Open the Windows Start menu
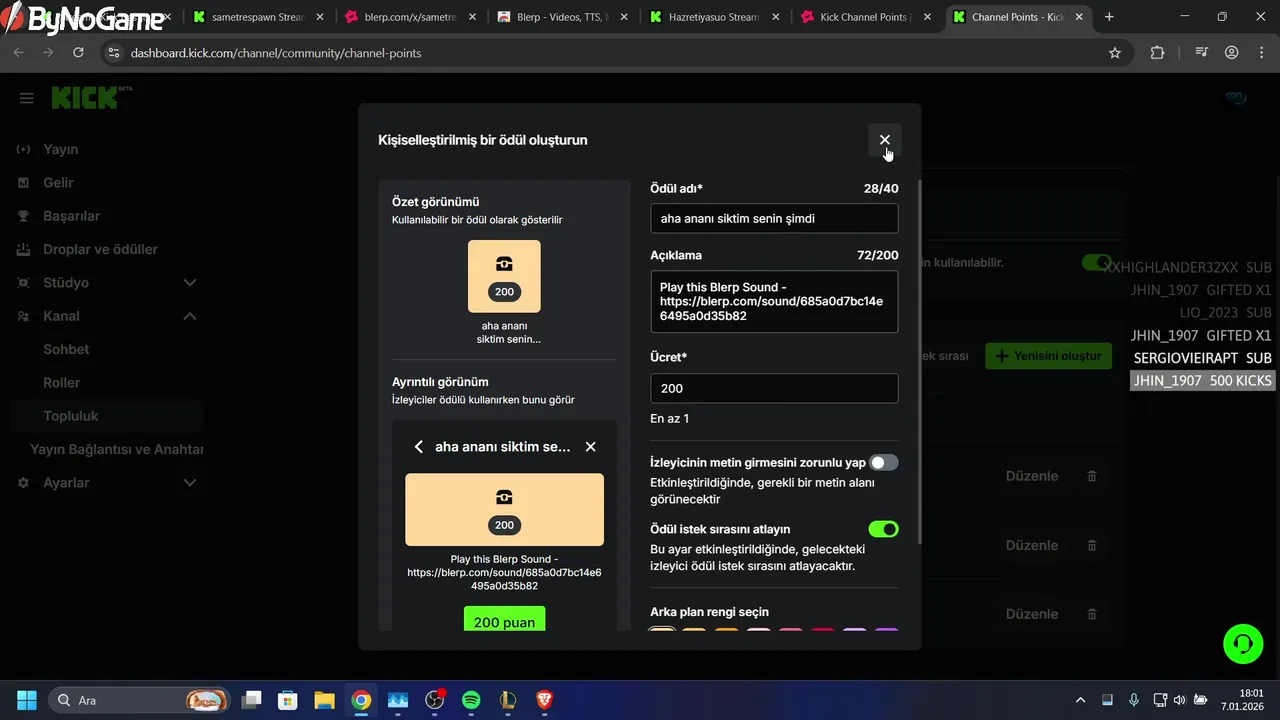 tap(27, 700)
